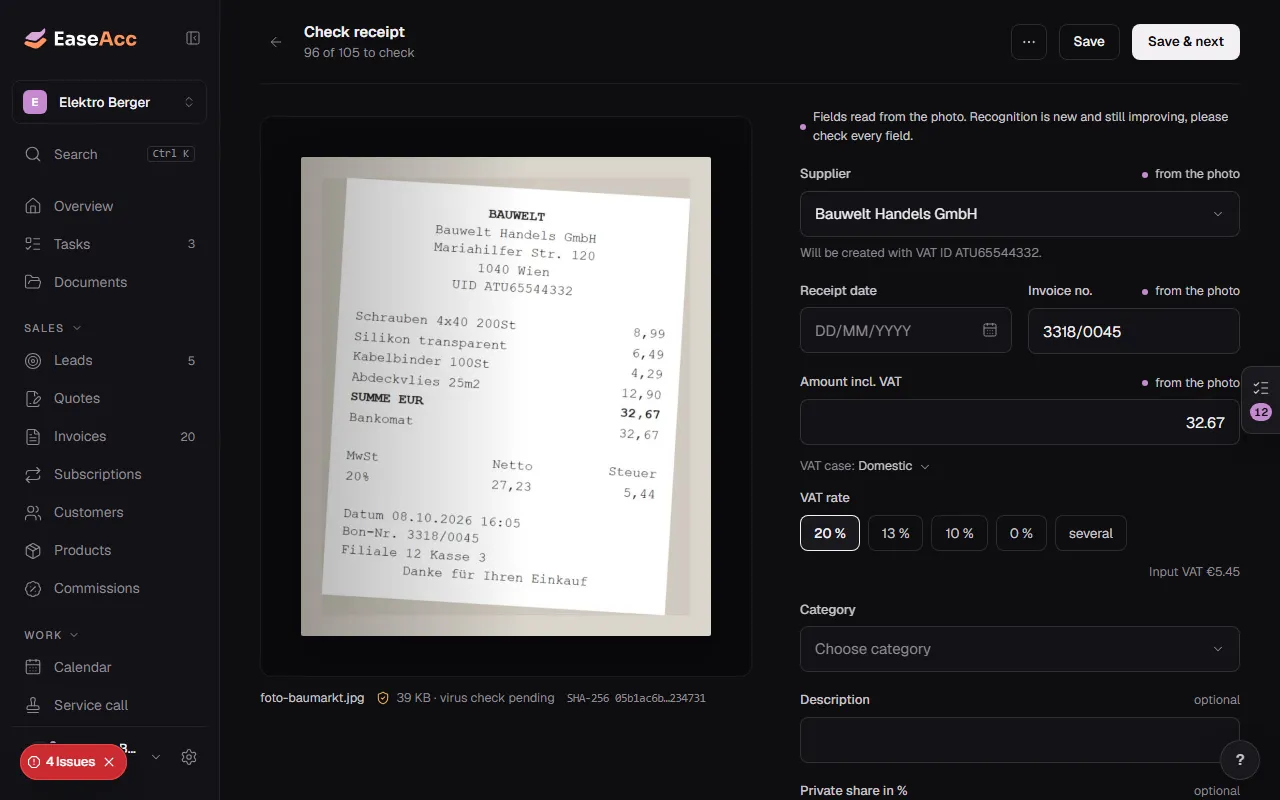
Task: Open Service call in the sidebar
Action: point(109,705)
